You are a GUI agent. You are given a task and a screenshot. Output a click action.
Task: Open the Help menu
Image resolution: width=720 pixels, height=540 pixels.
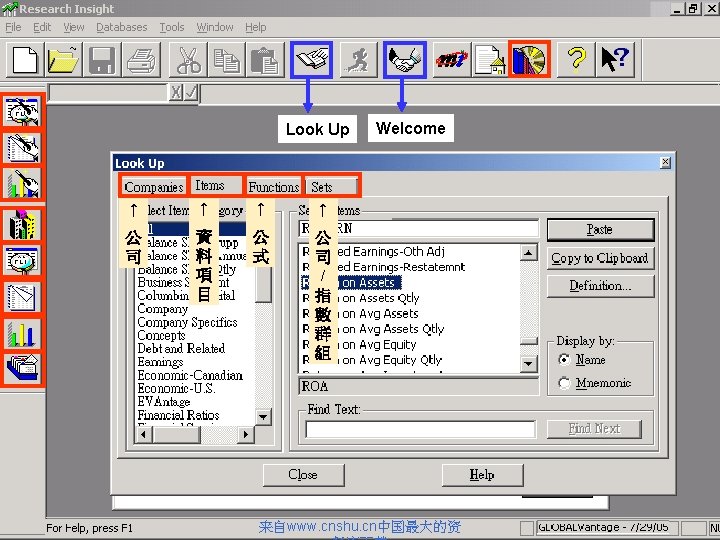(x=255, y=27)
